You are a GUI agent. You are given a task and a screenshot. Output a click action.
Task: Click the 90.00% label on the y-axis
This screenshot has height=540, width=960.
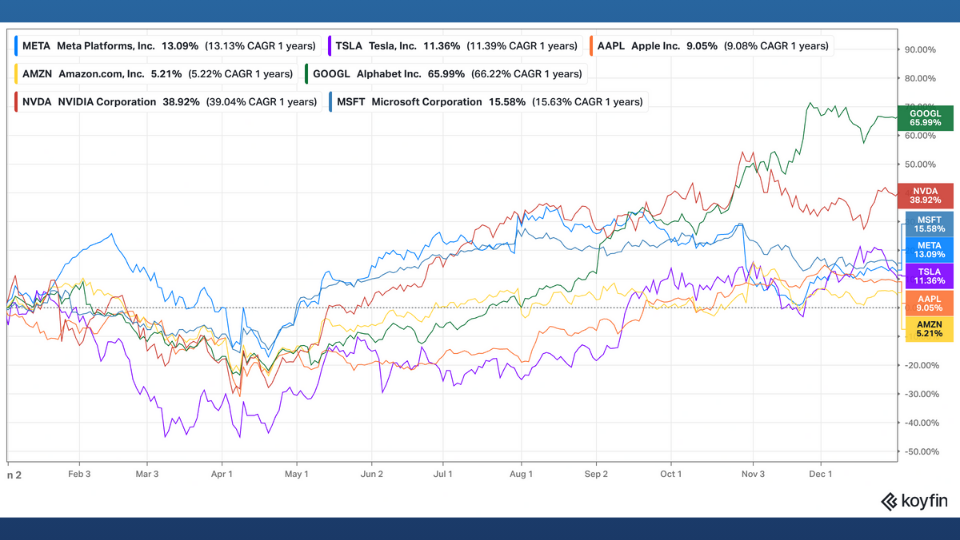point(919,49)
